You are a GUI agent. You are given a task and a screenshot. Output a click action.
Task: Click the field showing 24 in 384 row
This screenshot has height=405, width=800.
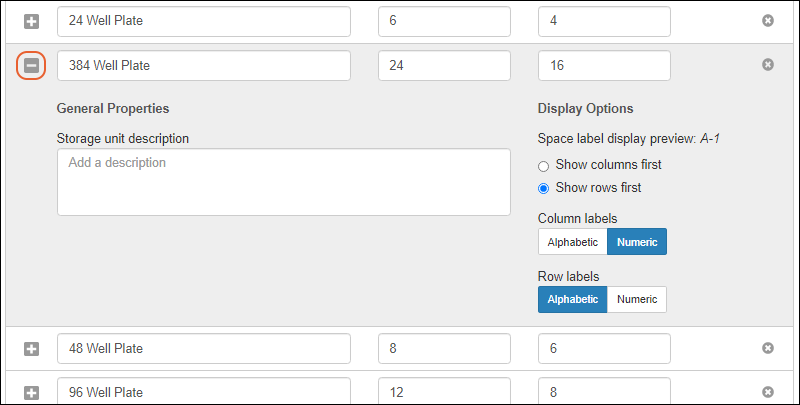(444, 65)
